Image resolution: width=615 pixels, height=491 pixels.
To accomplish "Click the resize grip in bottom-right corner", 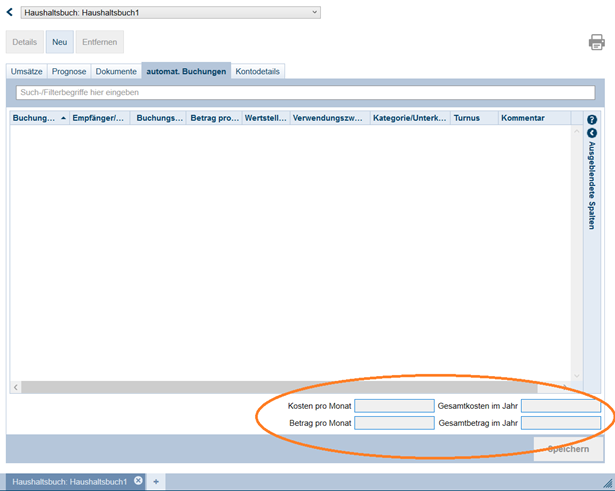I will [x=607, y=483].
